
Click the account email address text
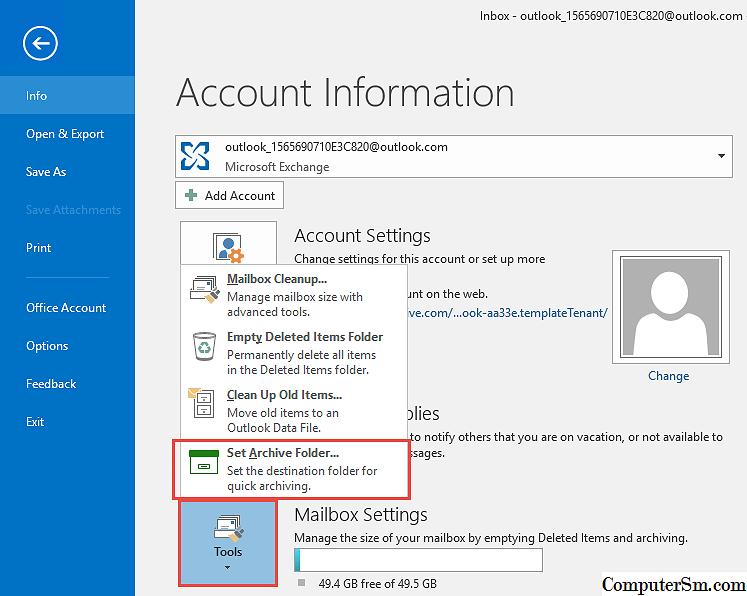click(336, 147)
